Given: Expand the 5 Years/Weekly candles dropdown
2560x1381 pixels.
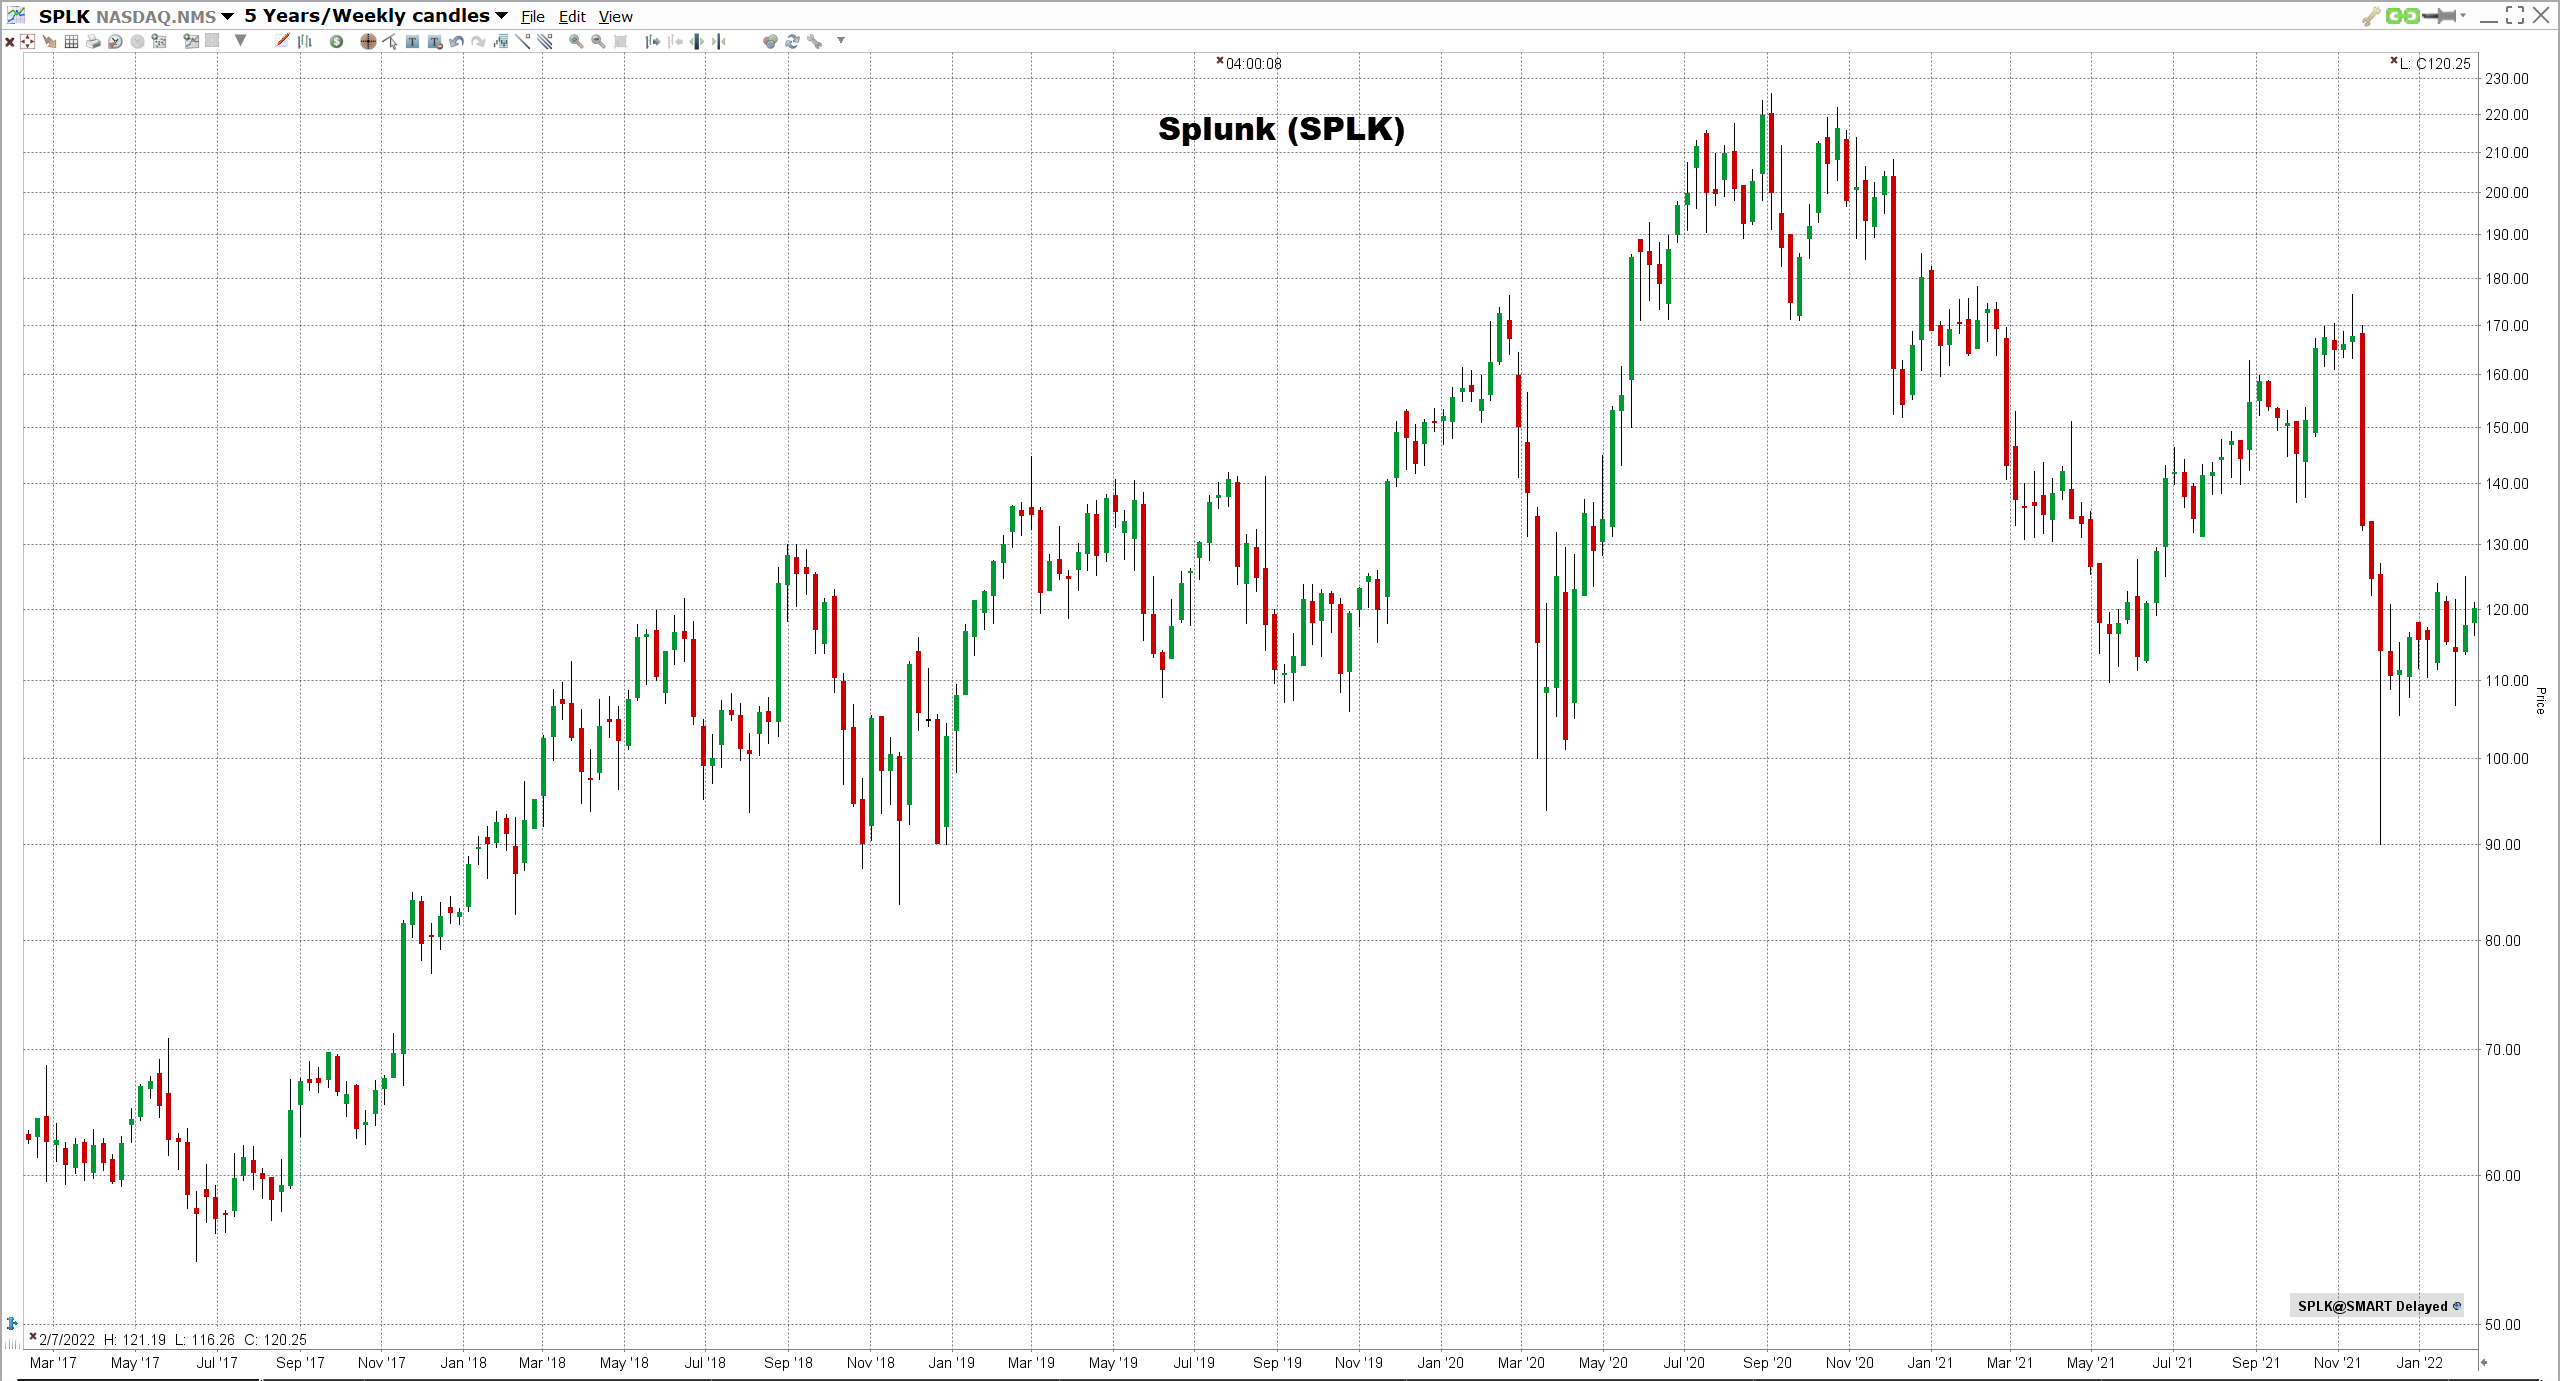Looking at the screenshot, I should click(501, 16).
